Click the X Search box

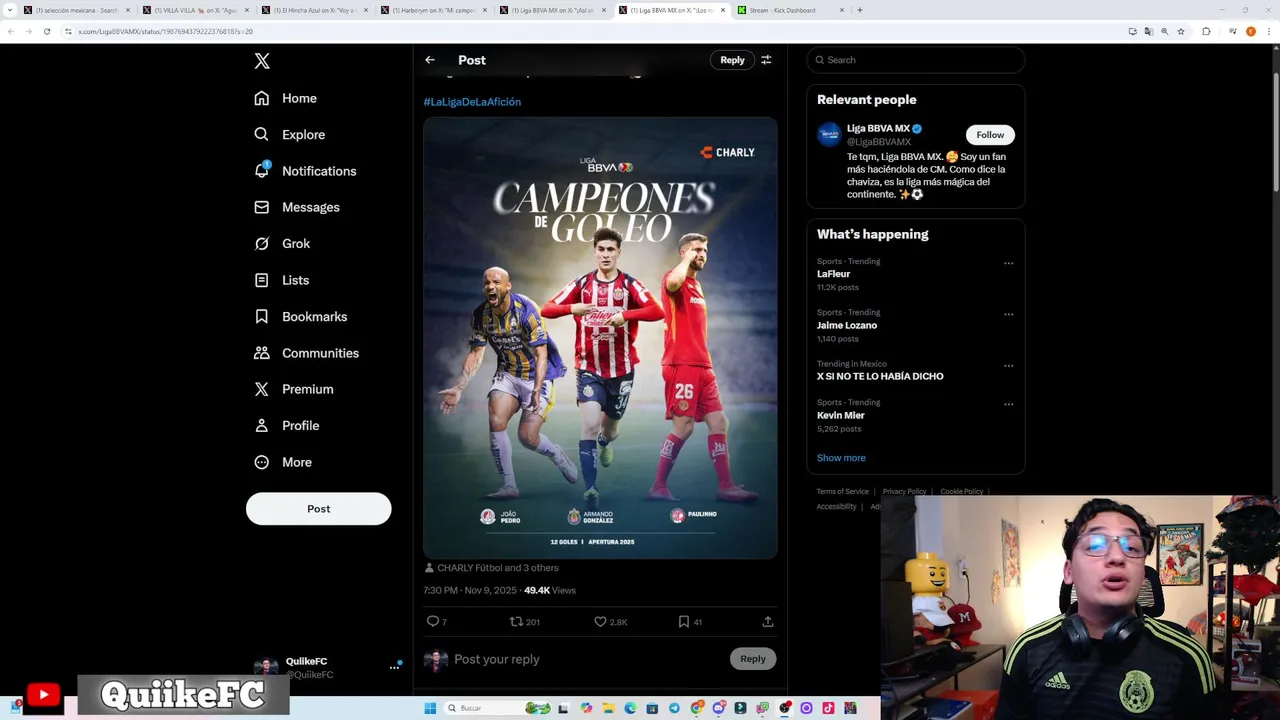coord(916,60)
